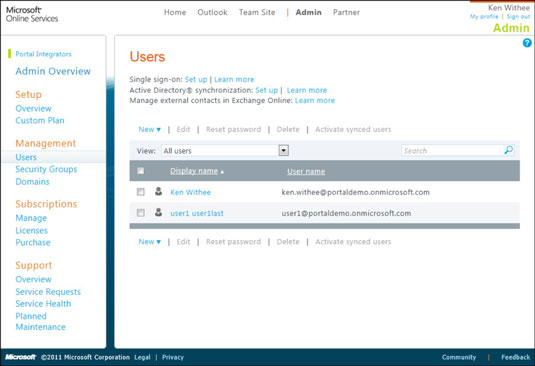This screenshot has width=535, height=366.
Task: Check the box for user1 user1last
Action: (x=141, y=213)
